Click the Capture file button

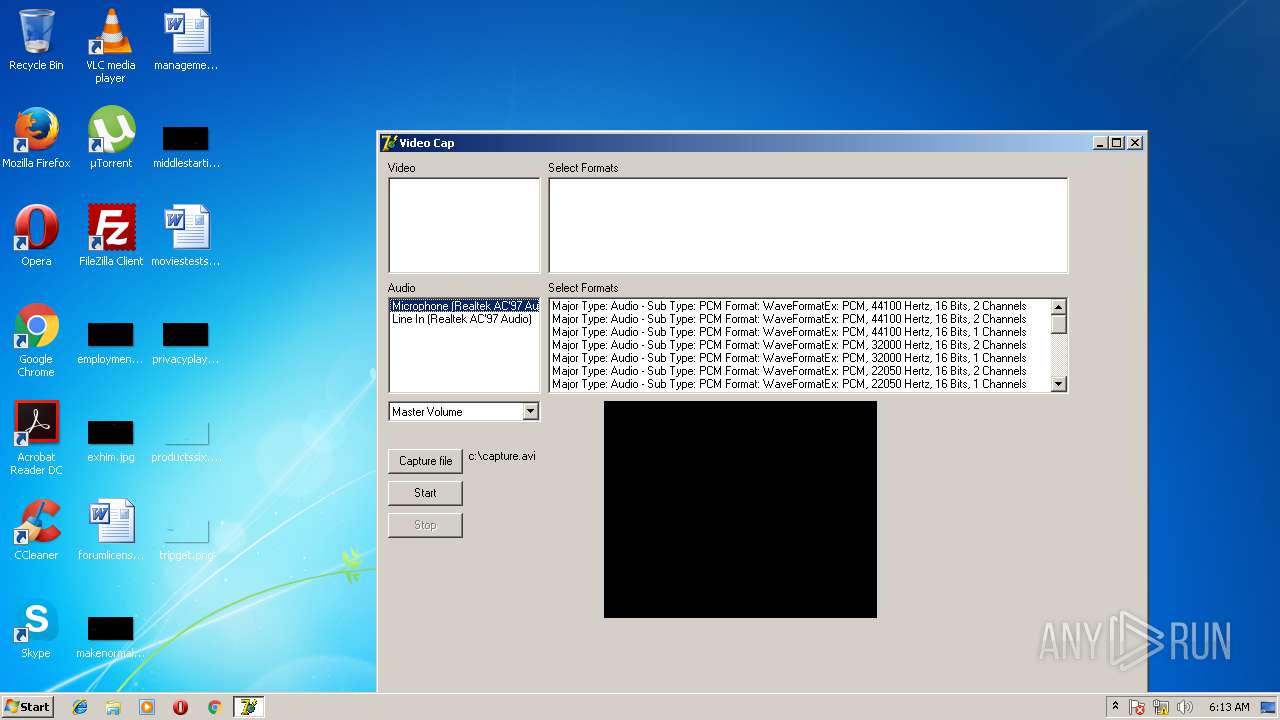pyautogui.click(x=425, y=461)
